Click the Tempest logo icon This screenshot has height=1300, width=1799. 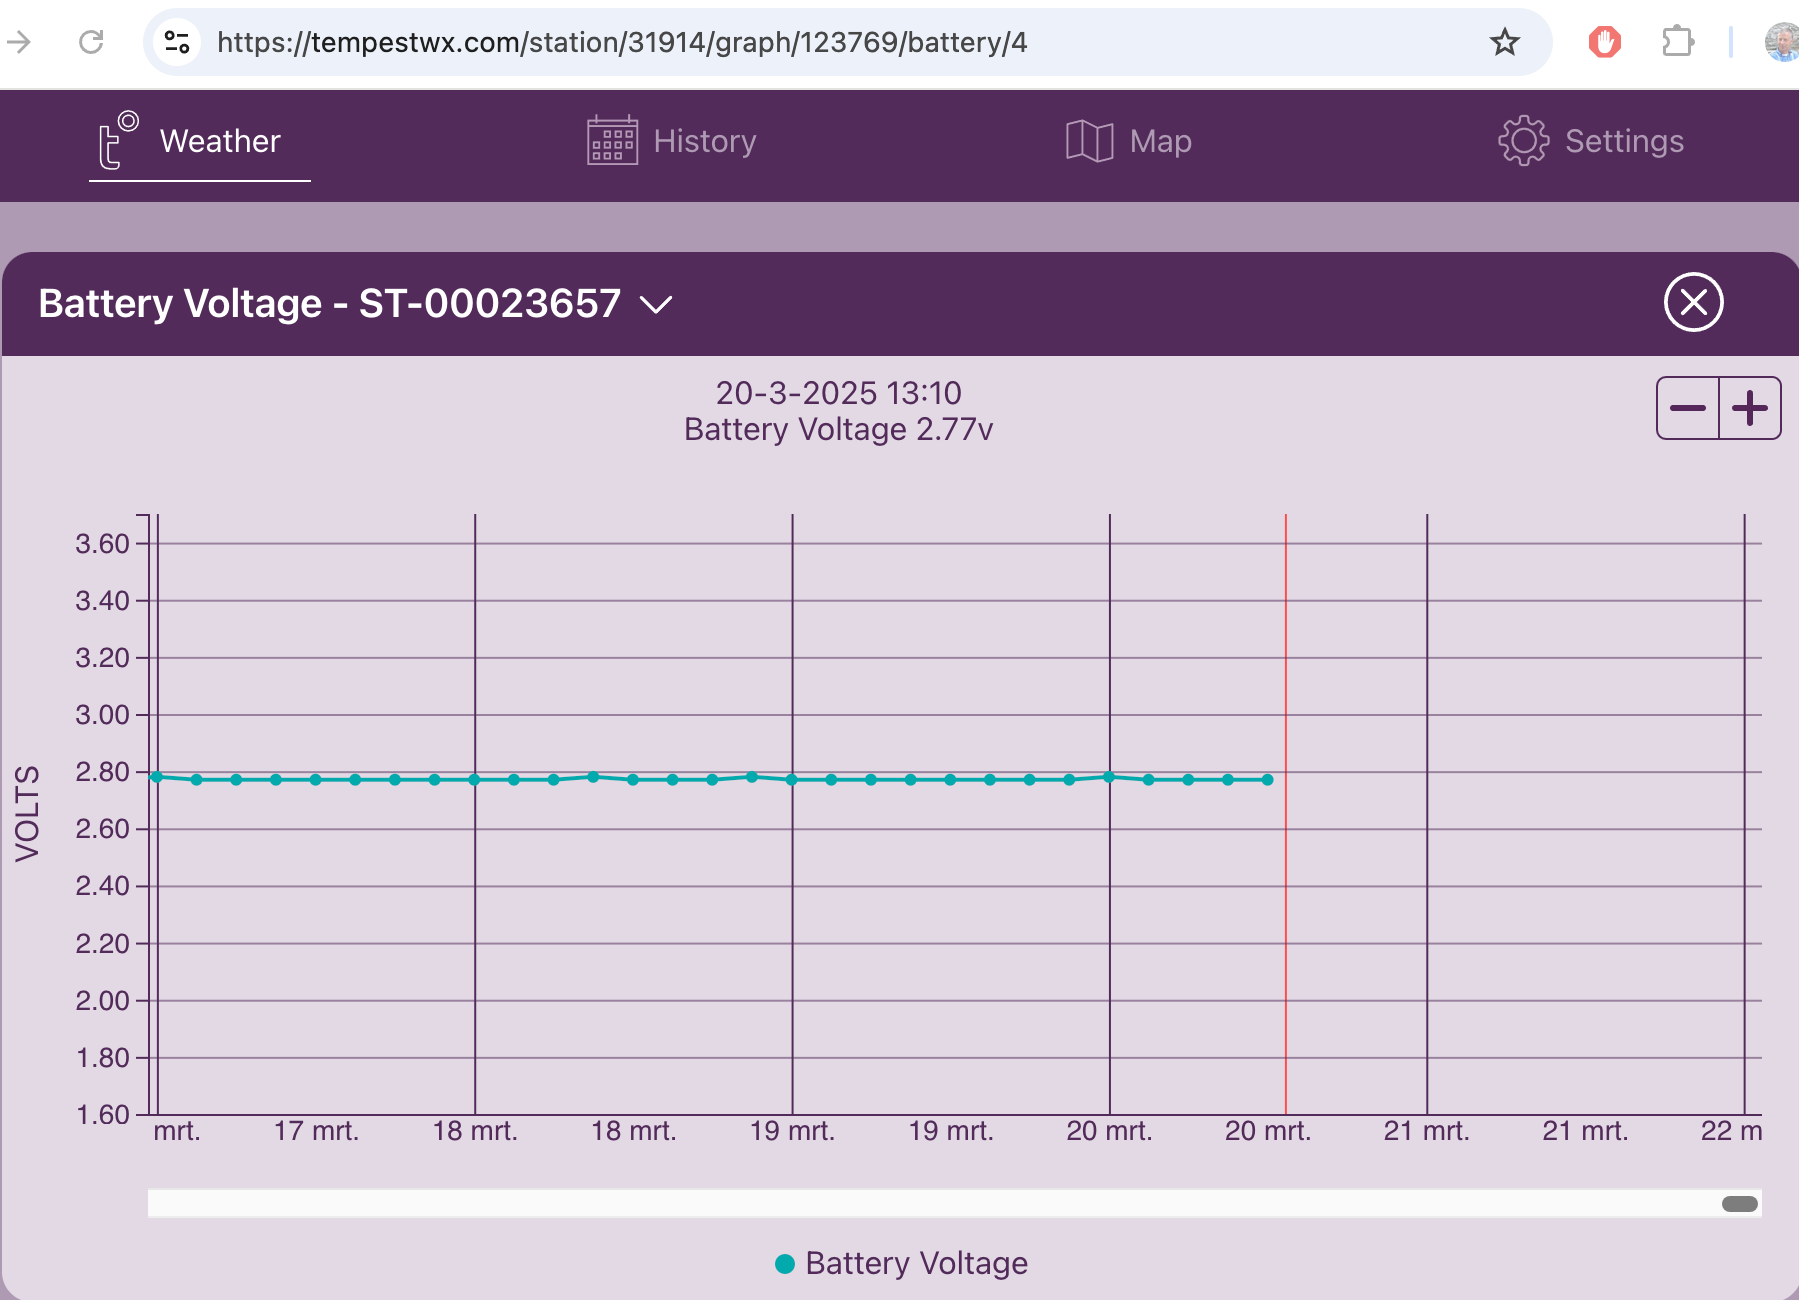coord(117,141)
